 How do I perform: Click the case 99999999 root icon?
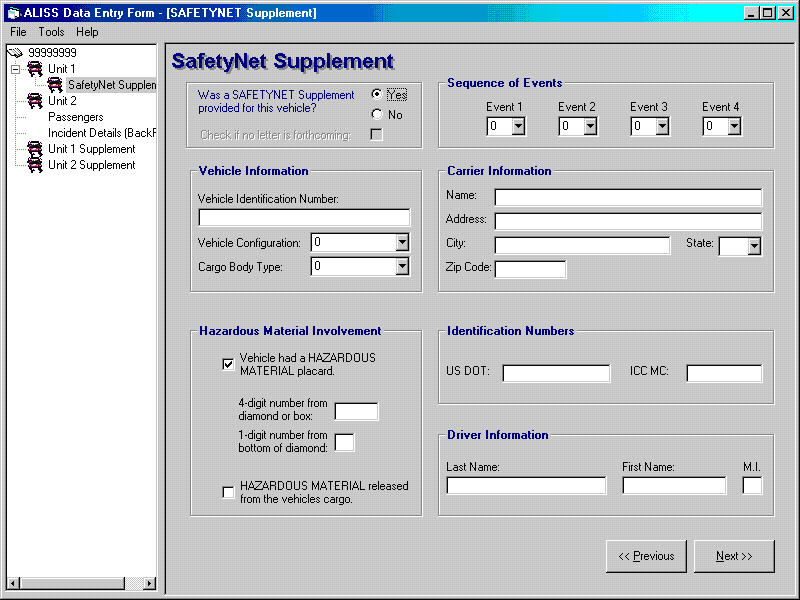(x=15, y=52)
